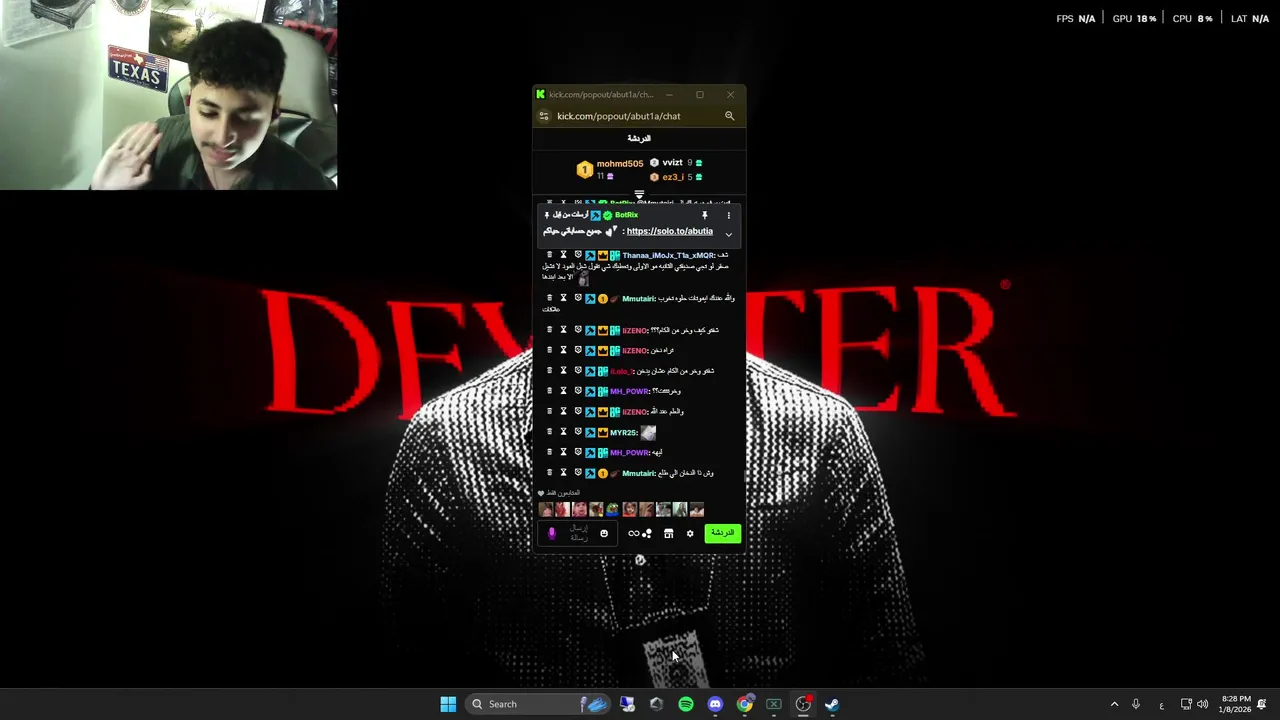The image size is (1280, 720).
Task: Delete MYR25's message with trash icon
Action: (549, 432)
